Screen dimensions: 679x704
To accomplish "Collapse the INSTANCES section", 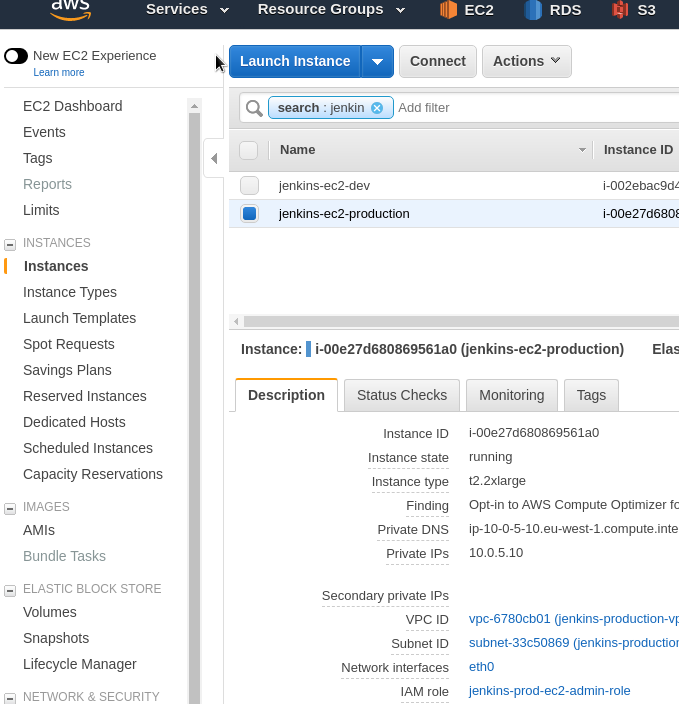I will coord(10,244).
